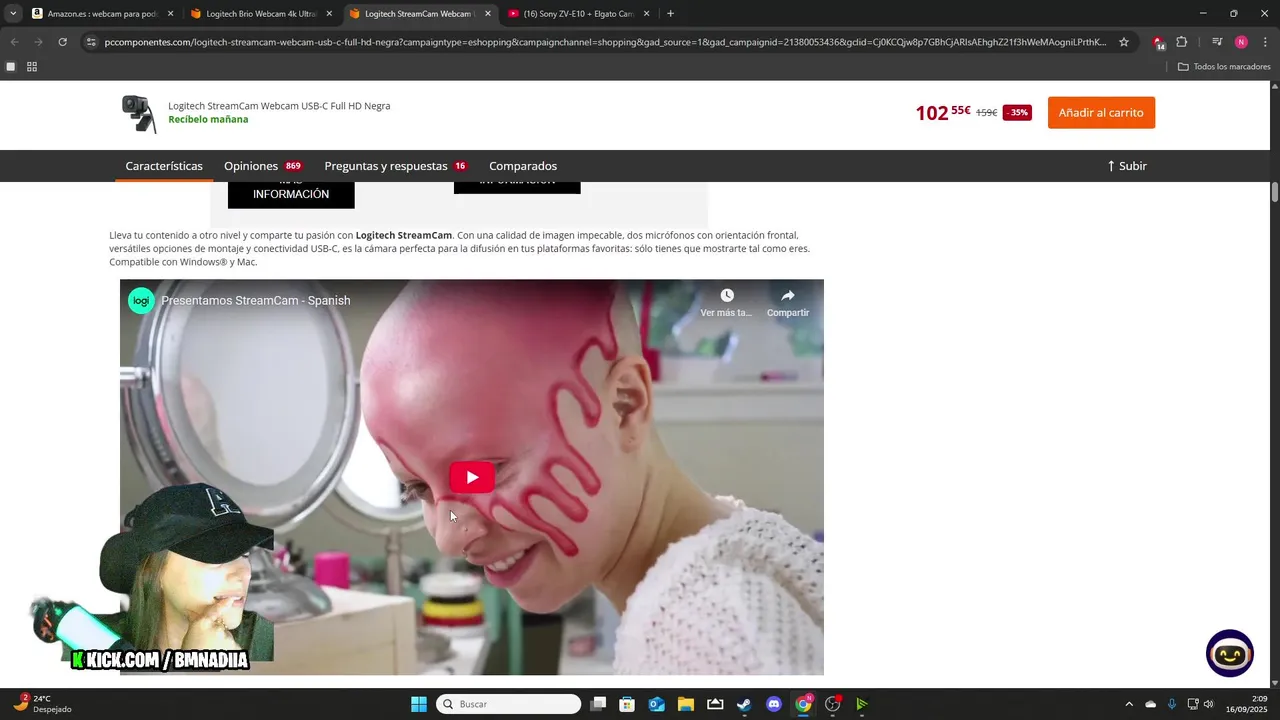Open OBS Studio from the taskbar

(x=833, y=704)
